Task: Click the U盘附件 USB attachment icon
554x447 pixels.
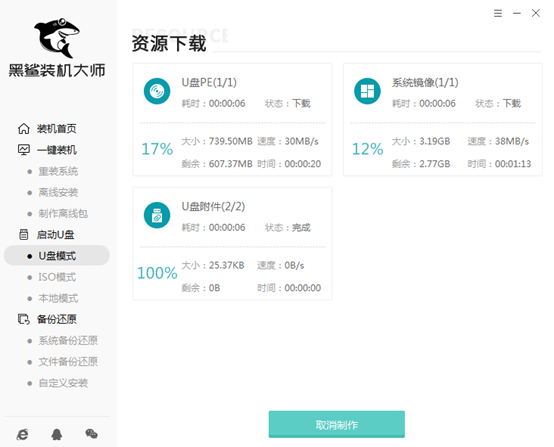Action: (x=157, y=215)
